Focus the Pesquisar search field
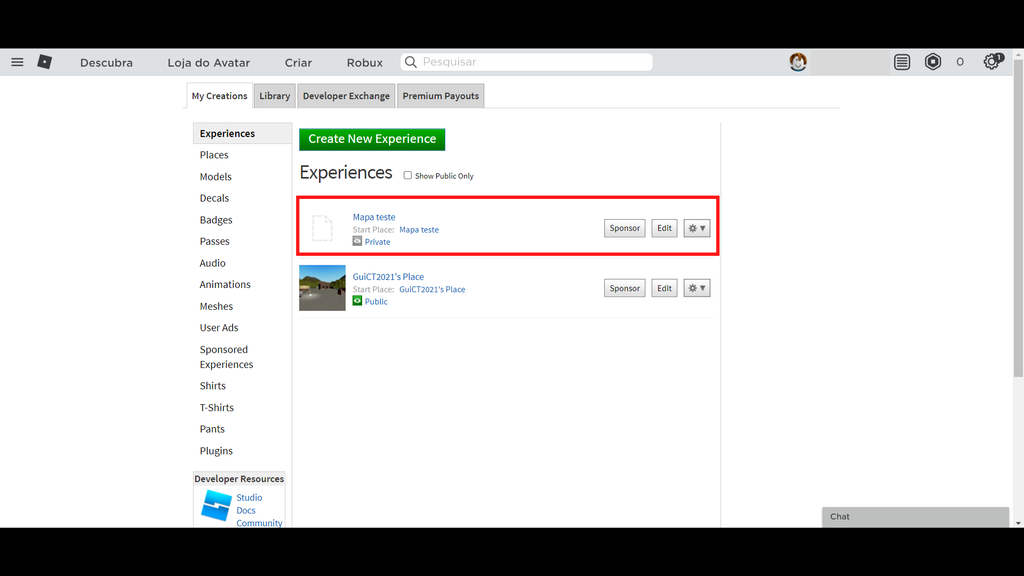Screen dimensions: 1024x576 pyautogui.click(x=526, y=62)
